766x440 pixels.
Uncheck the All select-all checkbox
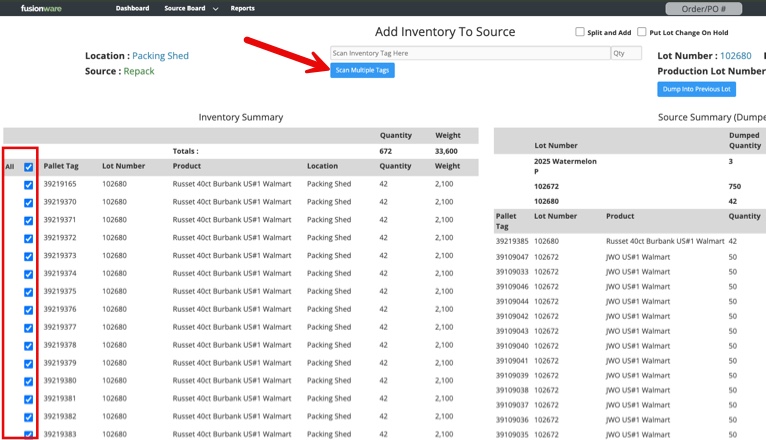tap(29, 167)
